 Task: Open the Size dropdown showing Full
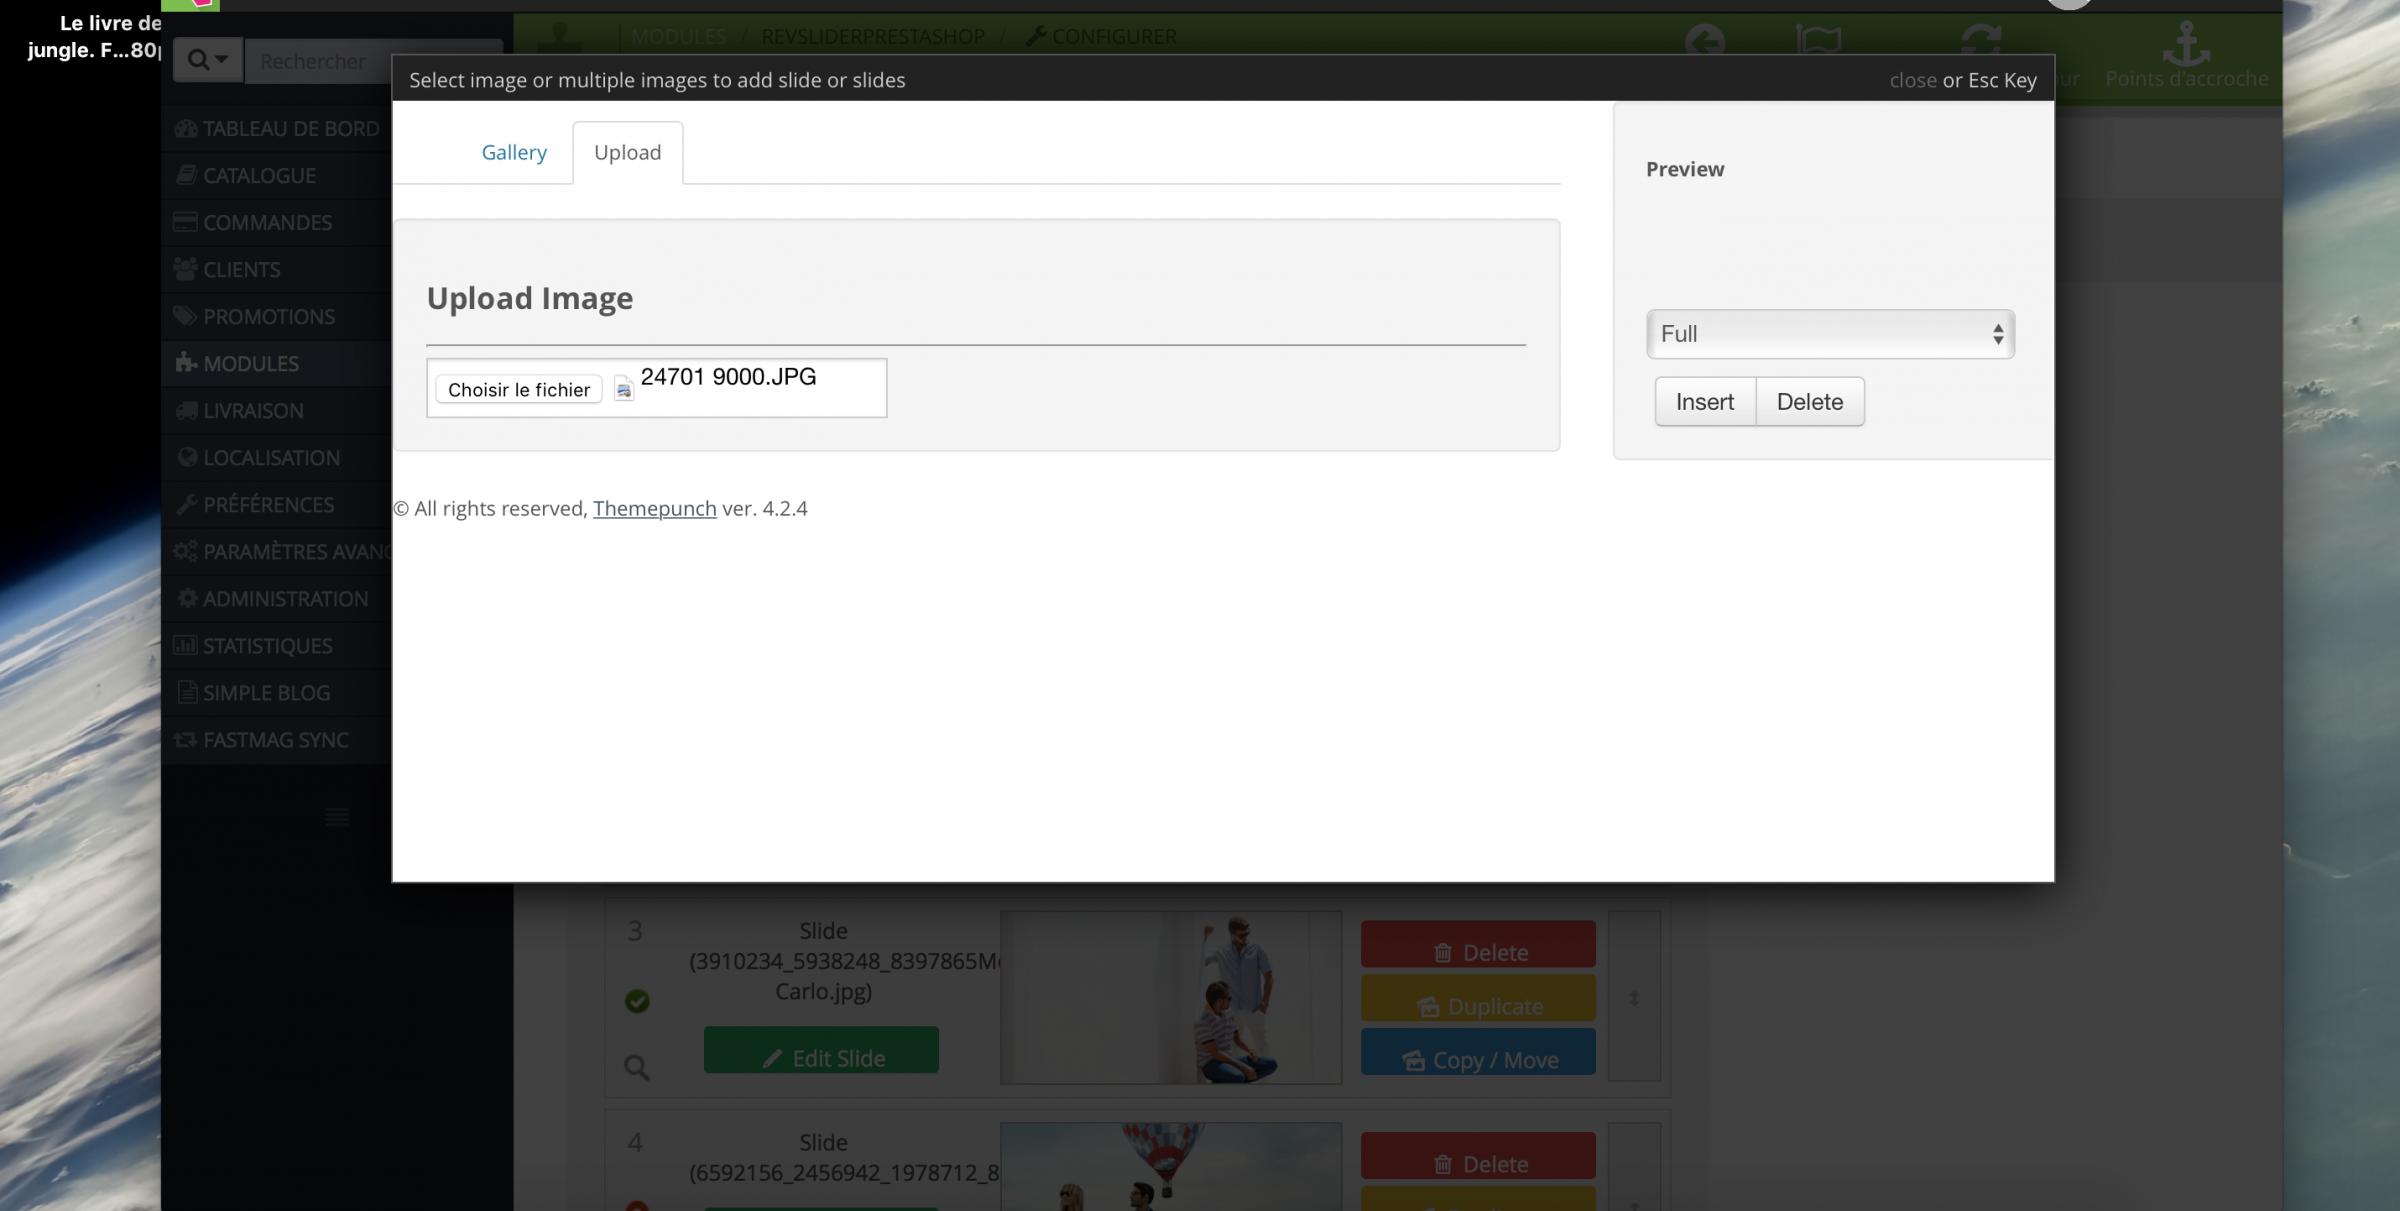[x=1829, y=334]
